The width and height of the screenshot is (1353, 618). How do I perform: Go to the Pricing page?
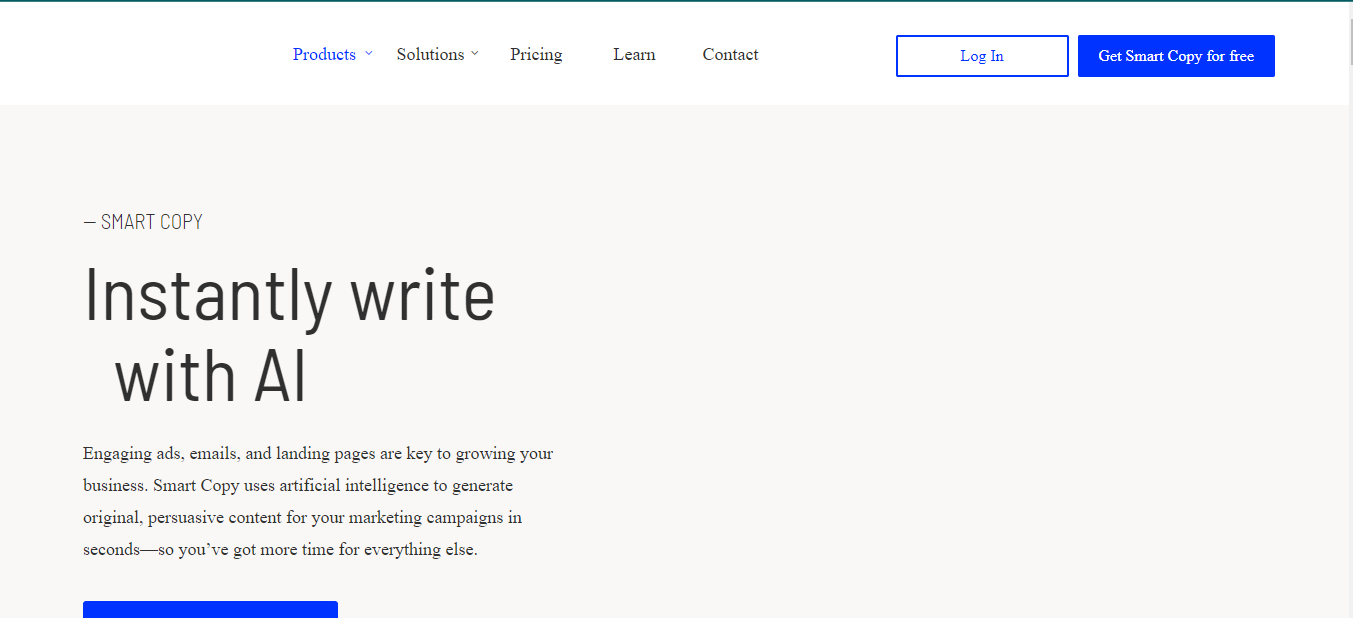pos(536,54)
